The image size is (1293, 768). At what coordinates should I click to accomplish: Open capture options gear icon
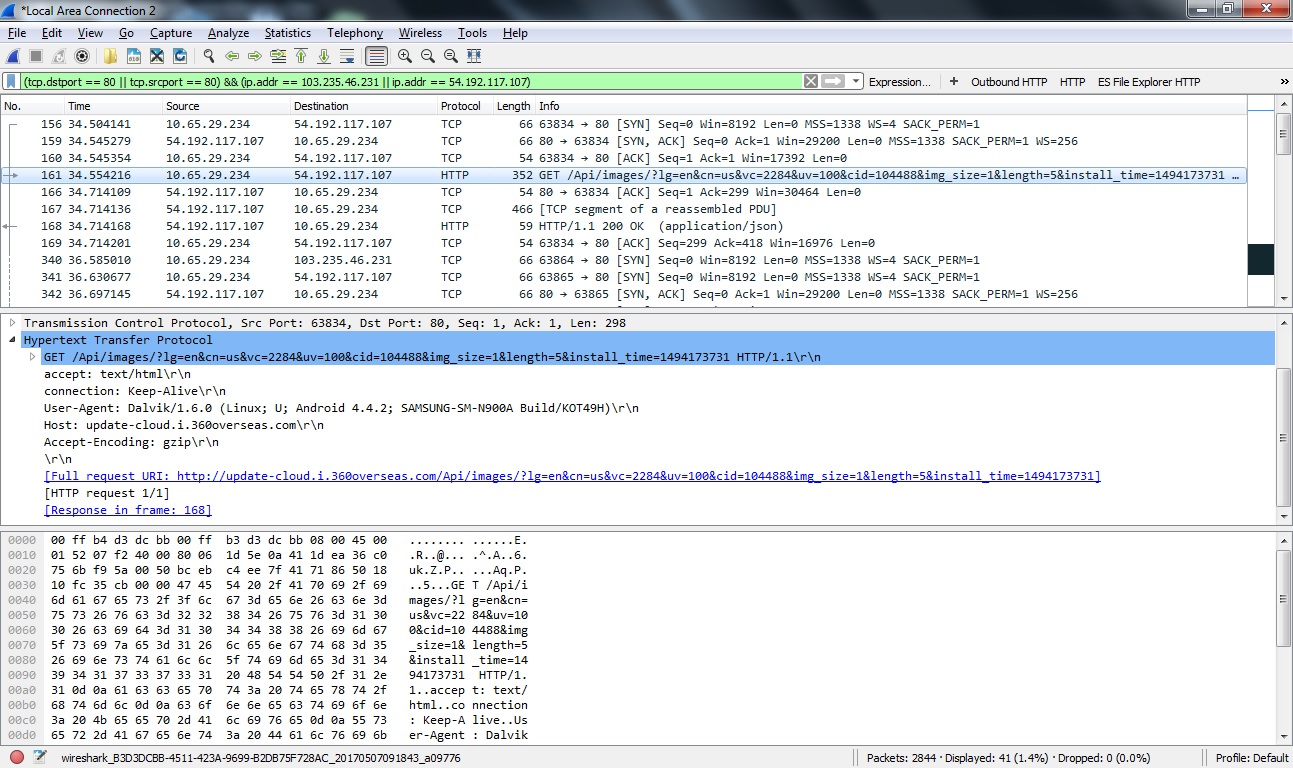[82, 56]
